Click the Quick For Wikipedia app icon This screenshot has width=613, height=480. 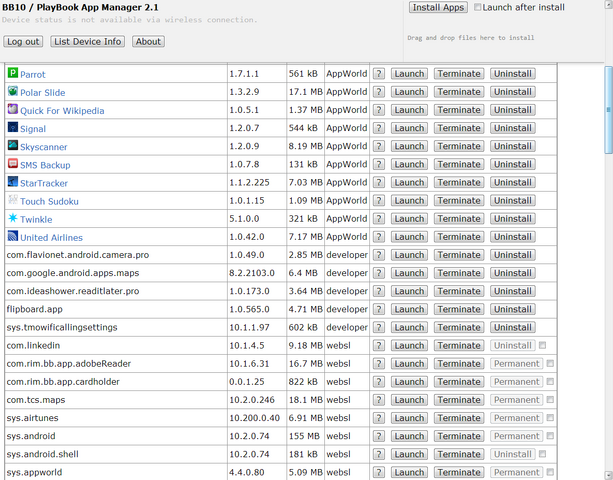[x=13, y=109]
